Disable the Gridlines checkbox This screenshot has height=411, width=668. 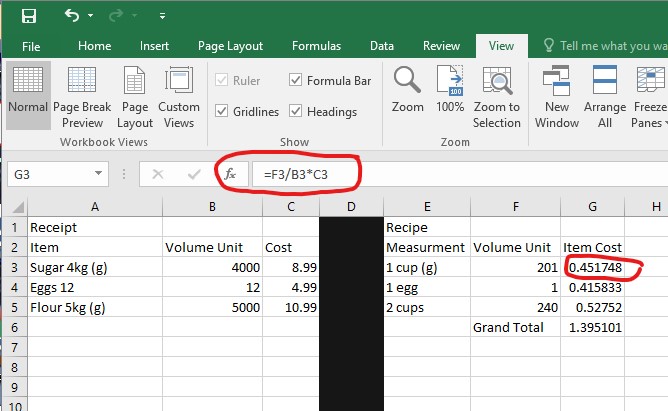coord(222,111)
